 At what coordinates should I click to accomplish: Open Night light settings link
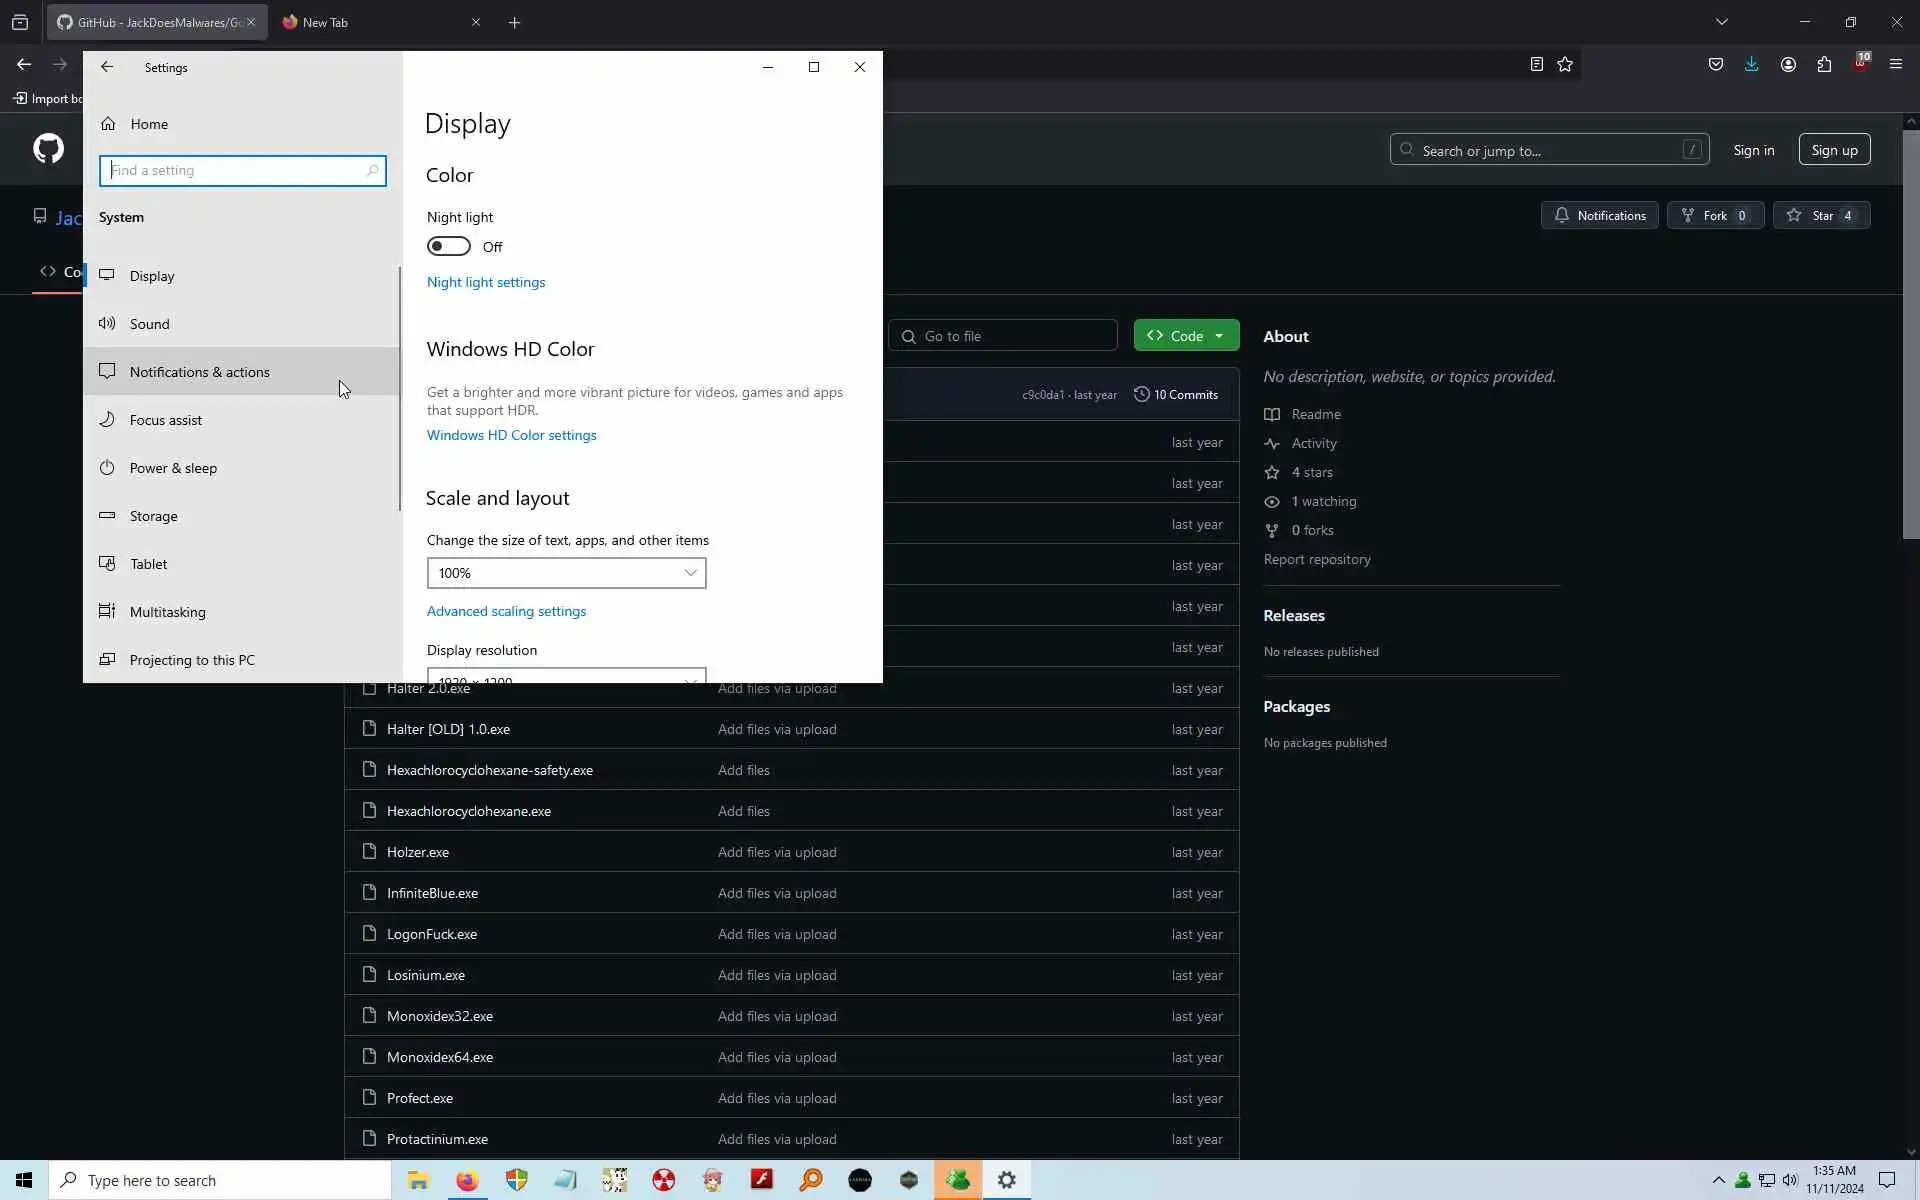(486, 282)
